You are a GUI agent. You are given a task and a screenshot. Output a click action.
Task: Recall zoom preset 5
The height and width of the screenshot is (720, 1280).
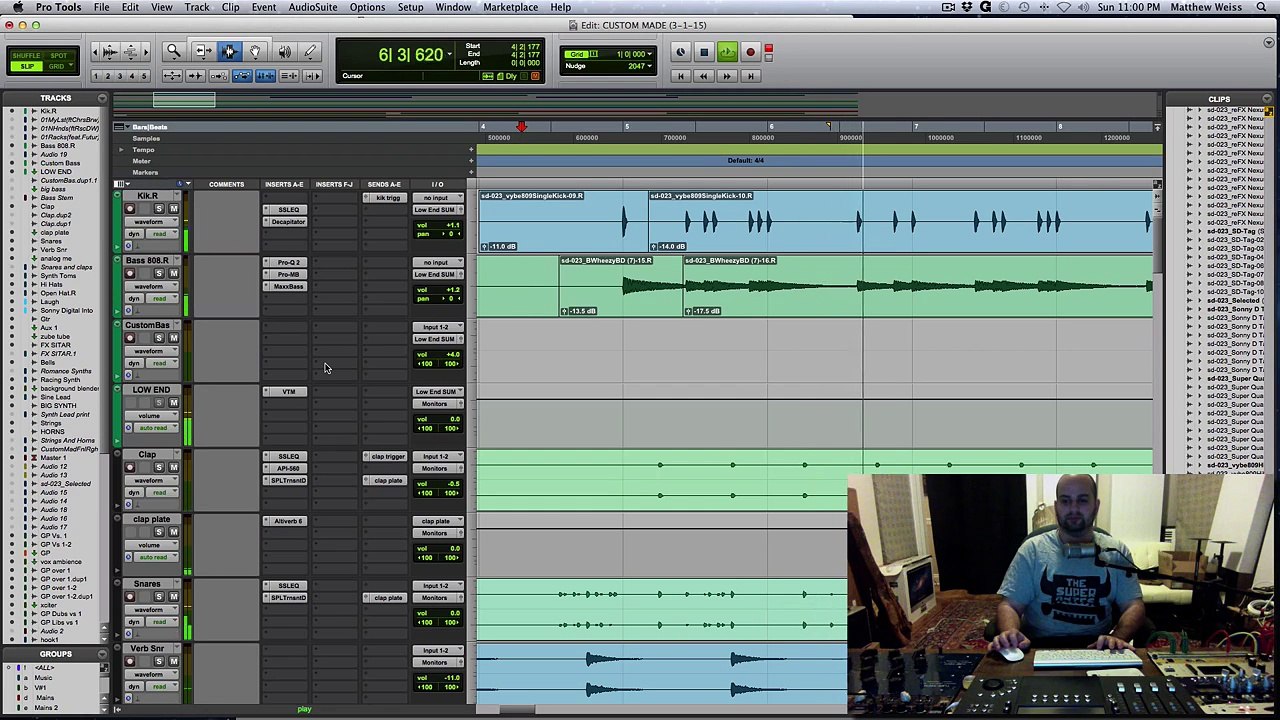point(144,77)
